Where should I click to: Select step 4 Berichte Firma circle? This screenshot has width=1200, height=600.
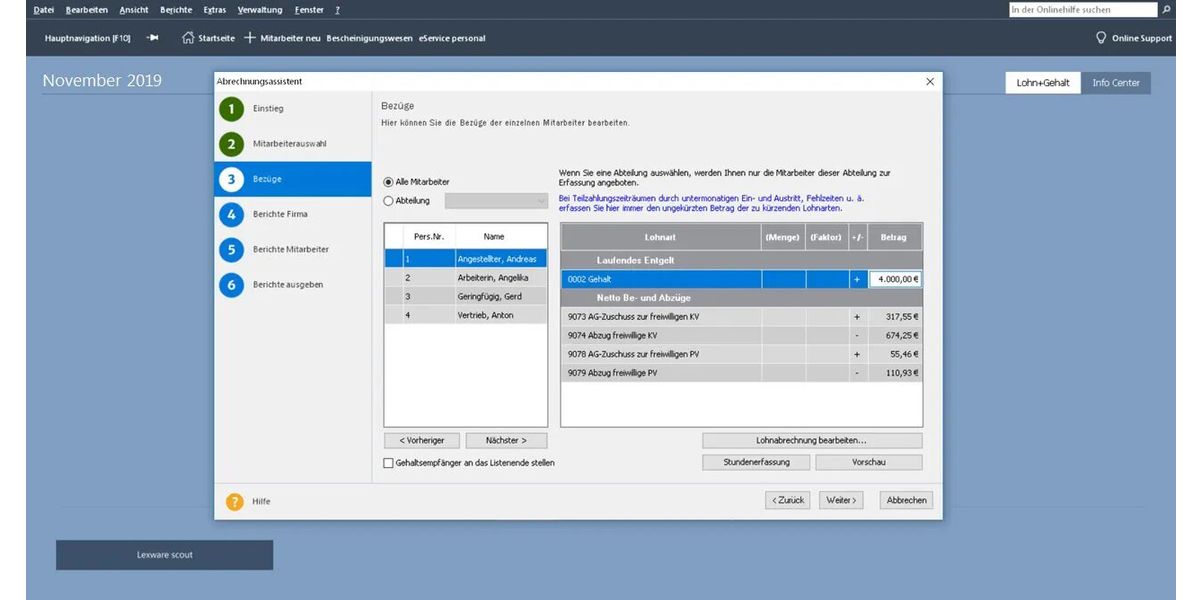tap(232, 214)
